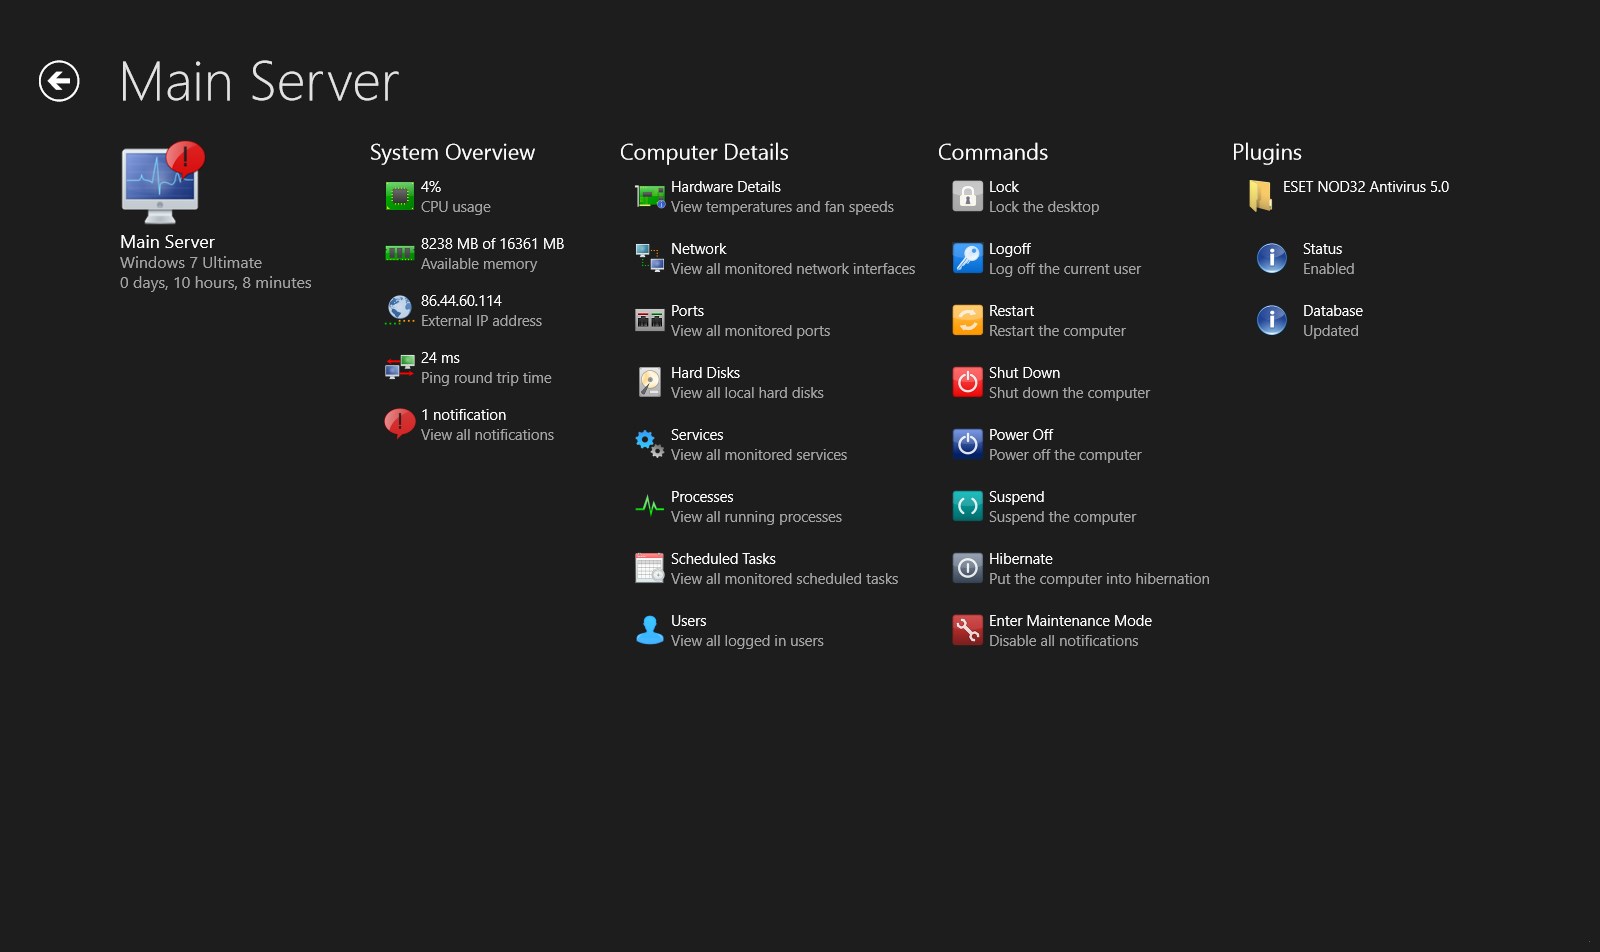
Task: Click the red Shut Down power icon
Action: [968, 382]
